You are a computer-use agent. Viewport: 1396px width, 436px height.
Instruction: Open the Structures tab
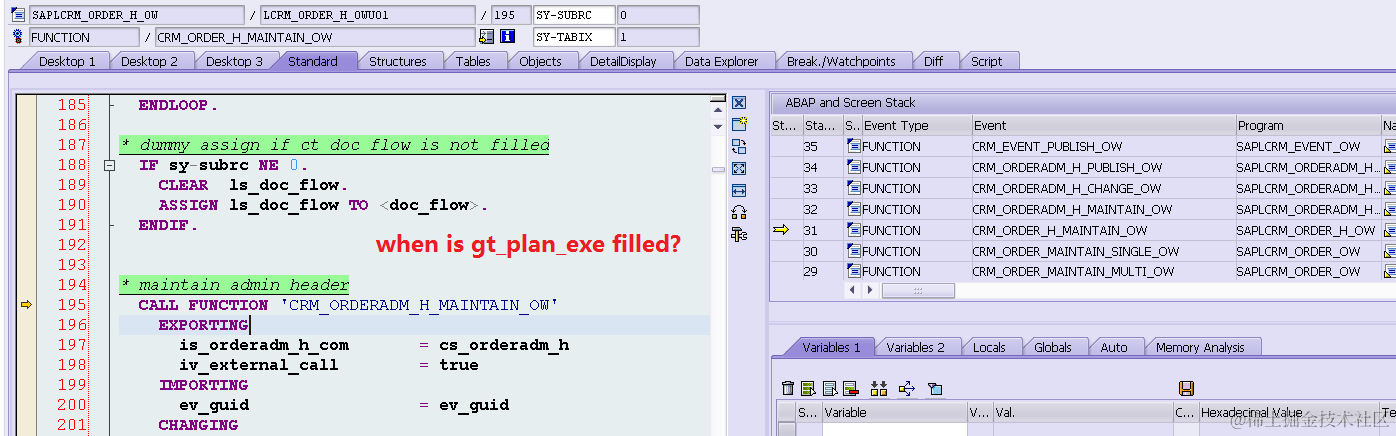(x=397, y=61)
